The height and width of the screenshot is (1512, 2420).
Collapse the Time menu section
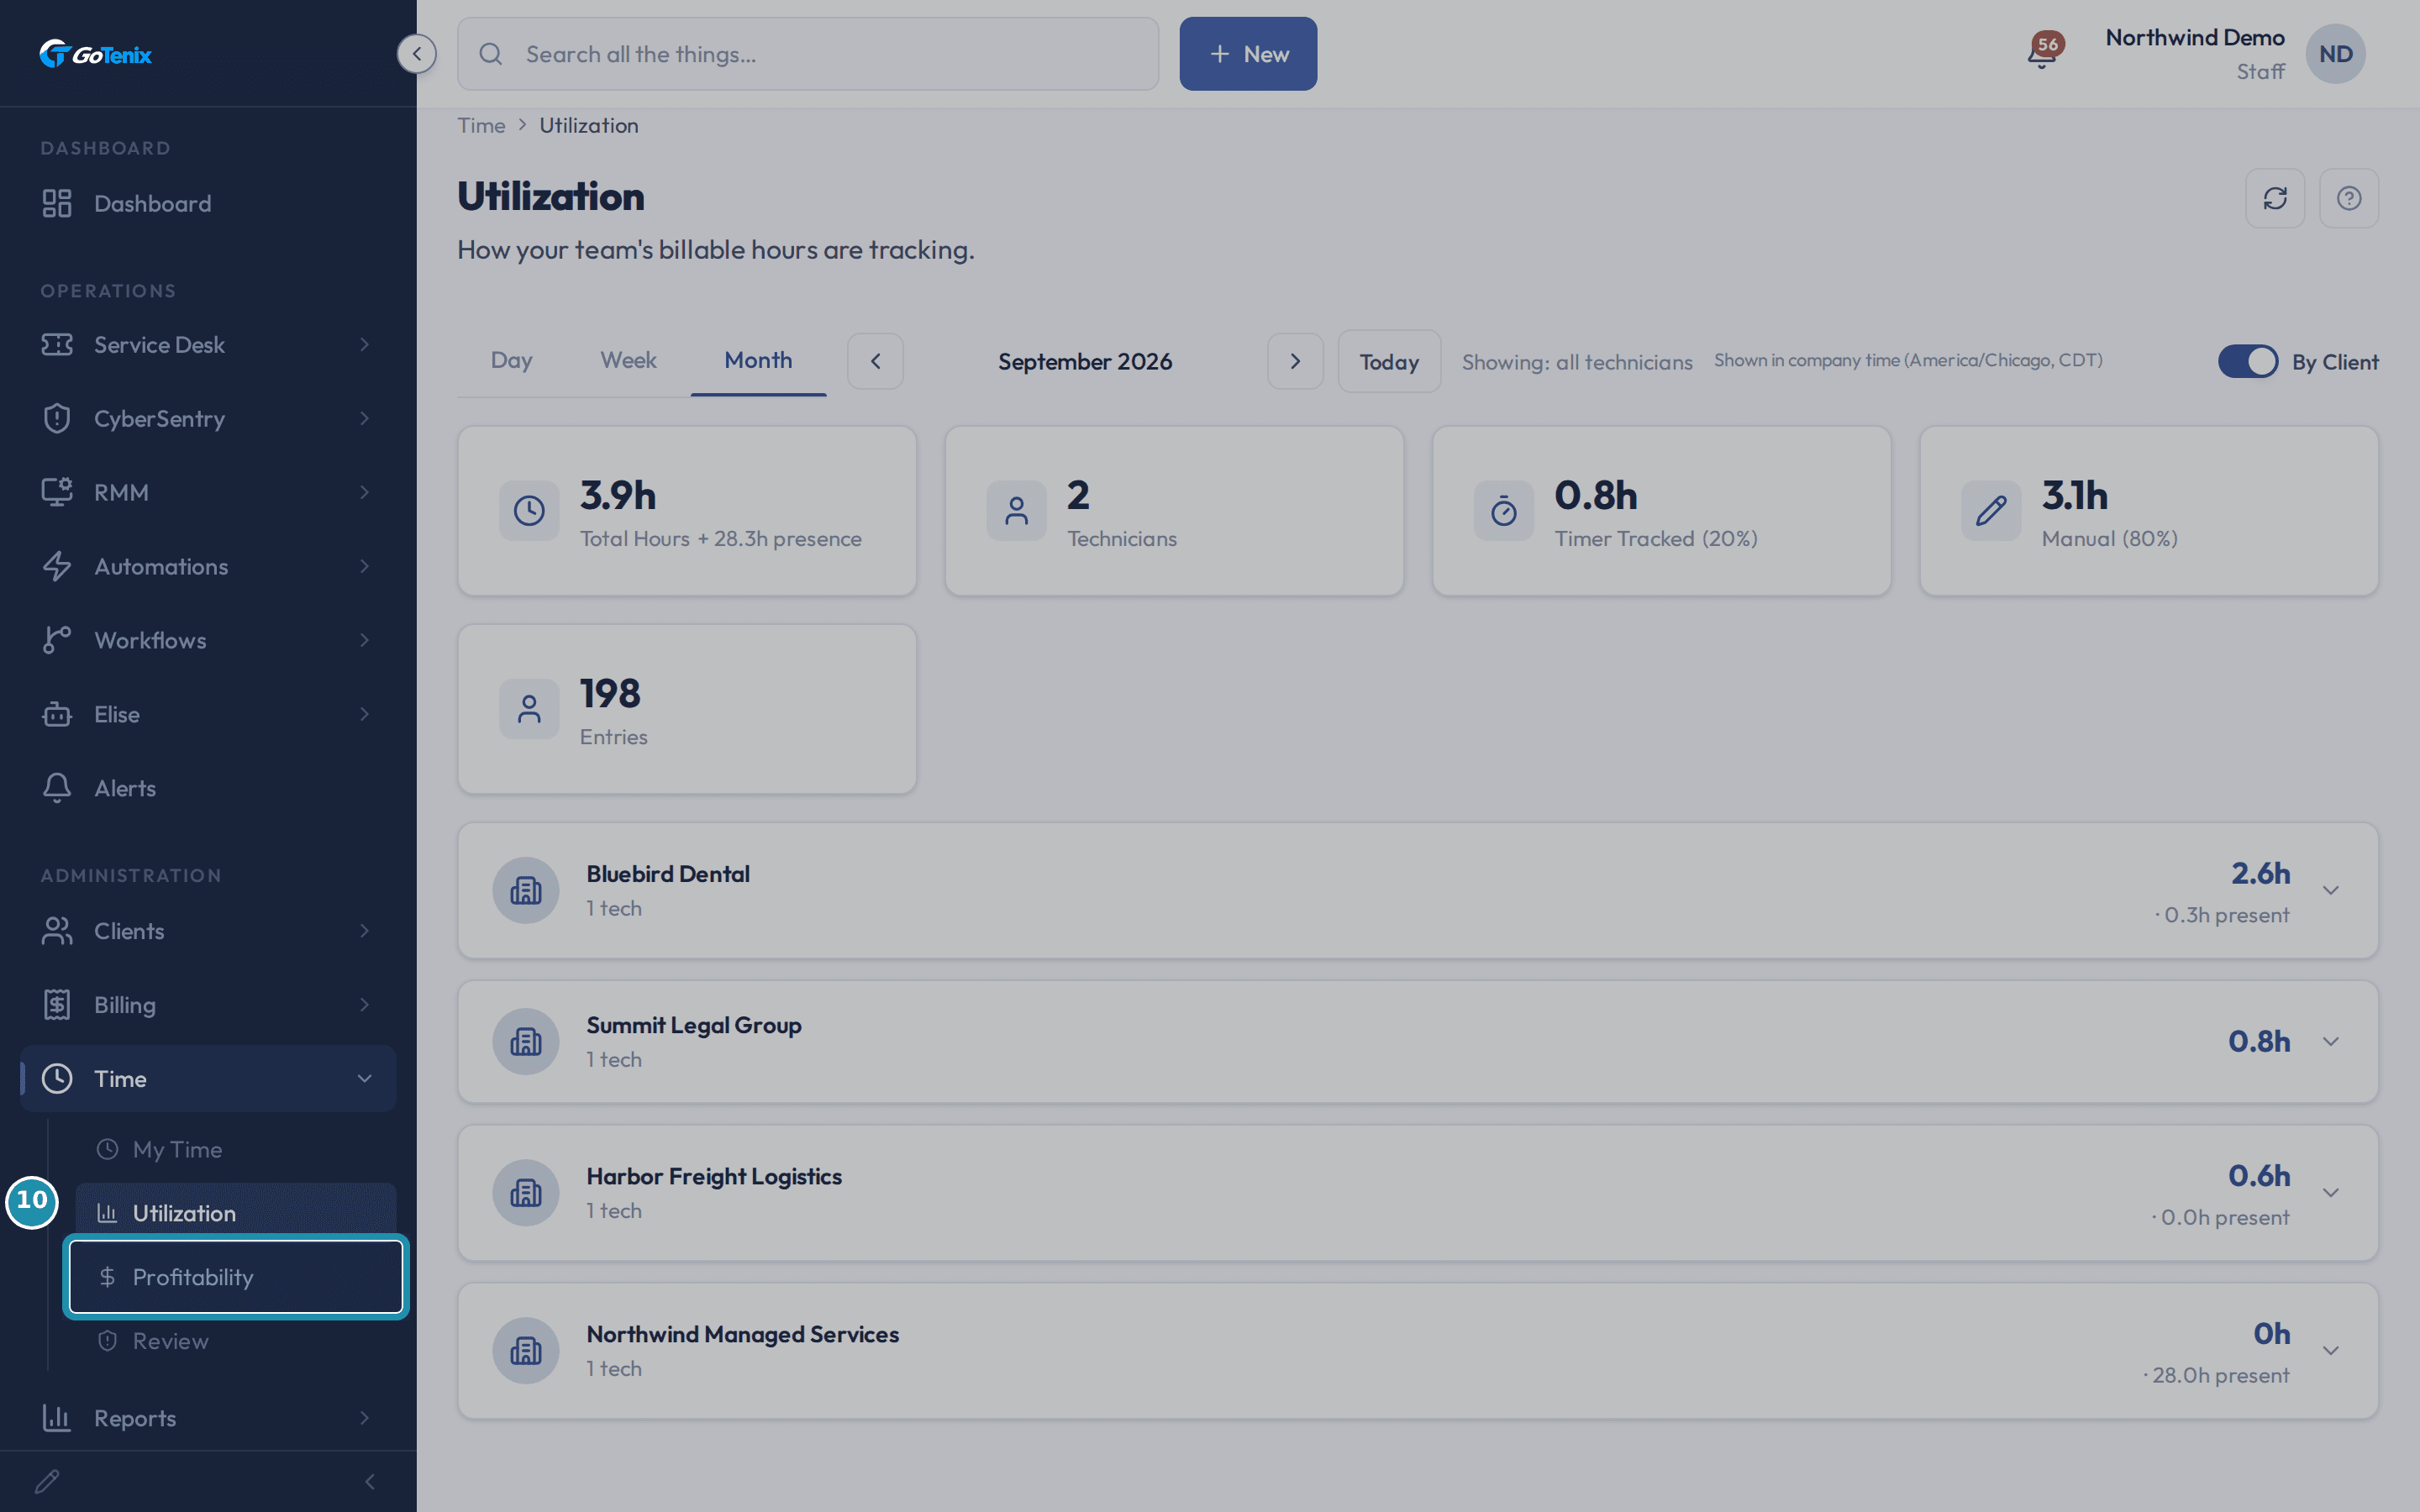208,1078
